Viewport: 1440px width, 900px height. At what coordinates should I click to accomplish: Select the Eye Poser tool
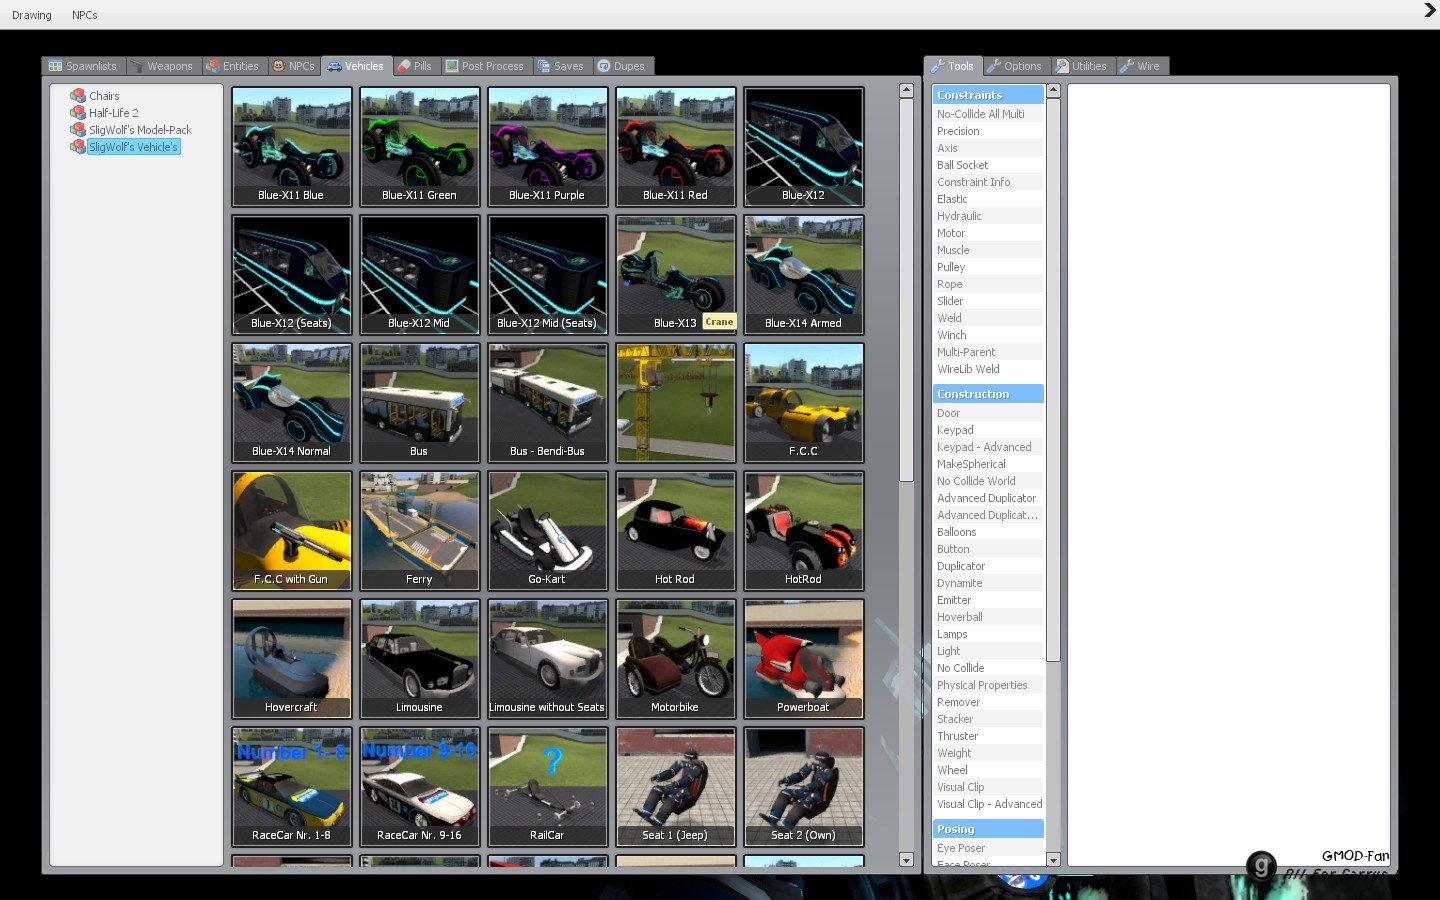[988, 848]
